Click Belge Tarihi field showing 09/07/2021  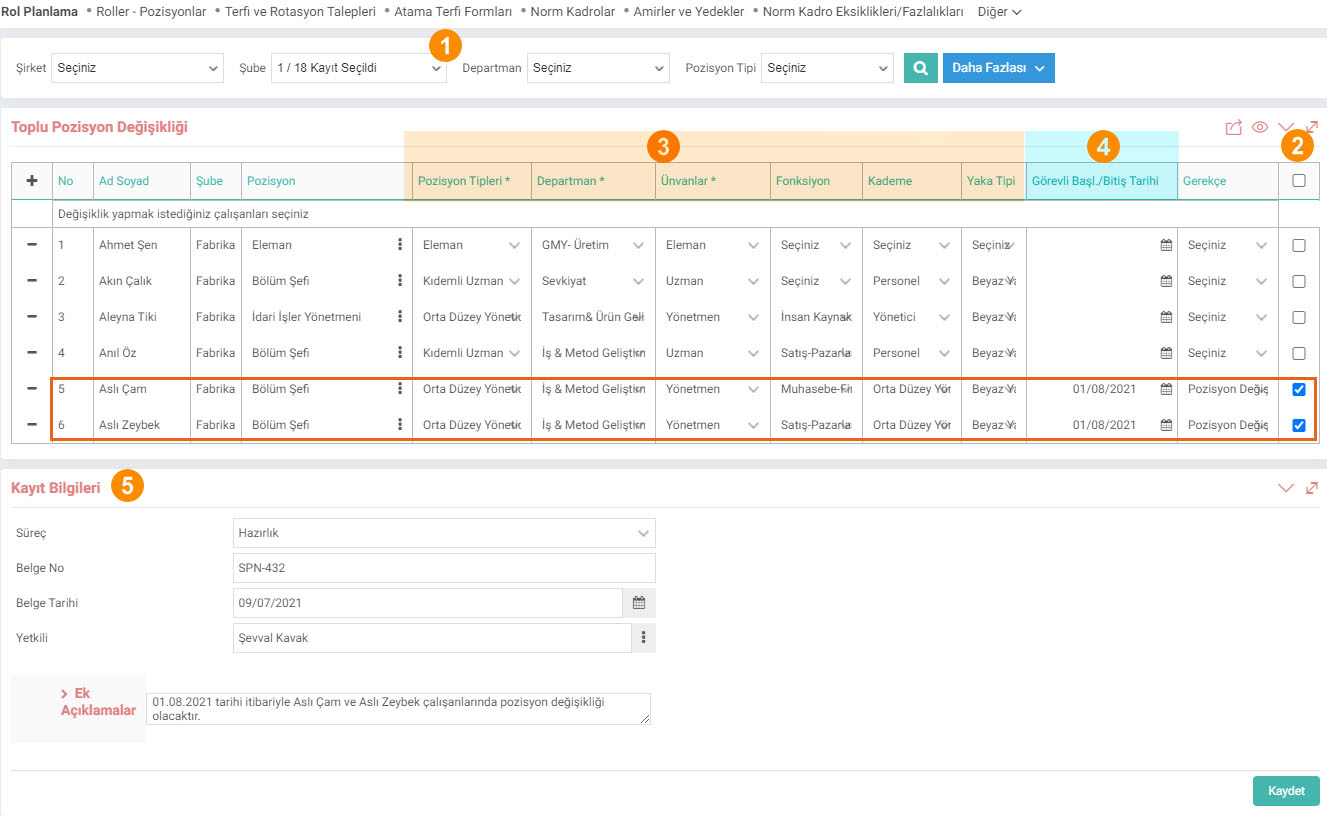click(427, 603)
